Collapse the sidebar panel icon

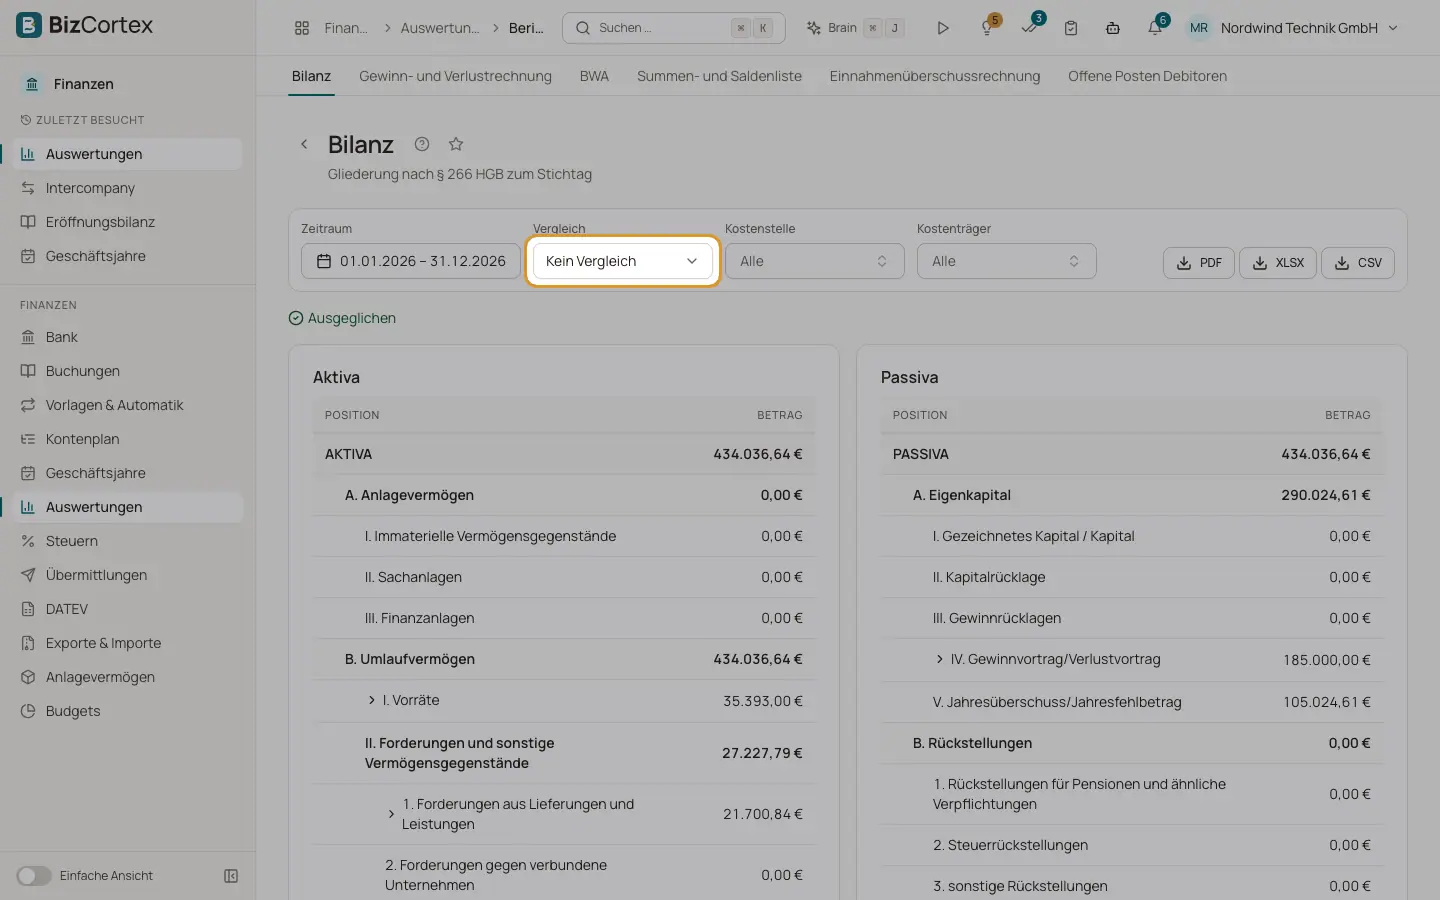pyautogui.click(x=231, y=876)
